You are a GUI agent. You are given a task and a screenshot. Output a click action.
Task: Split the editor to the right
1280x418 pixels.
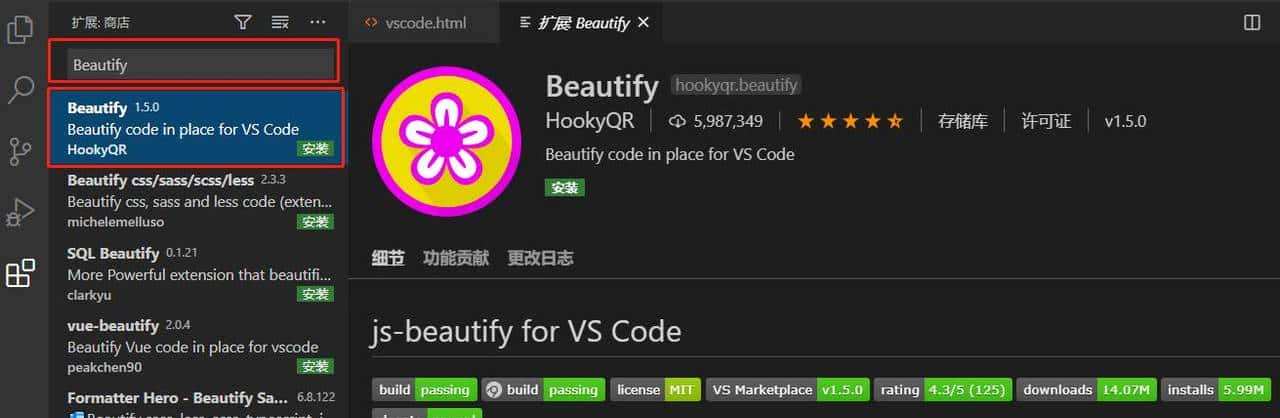coord(1251,22)
